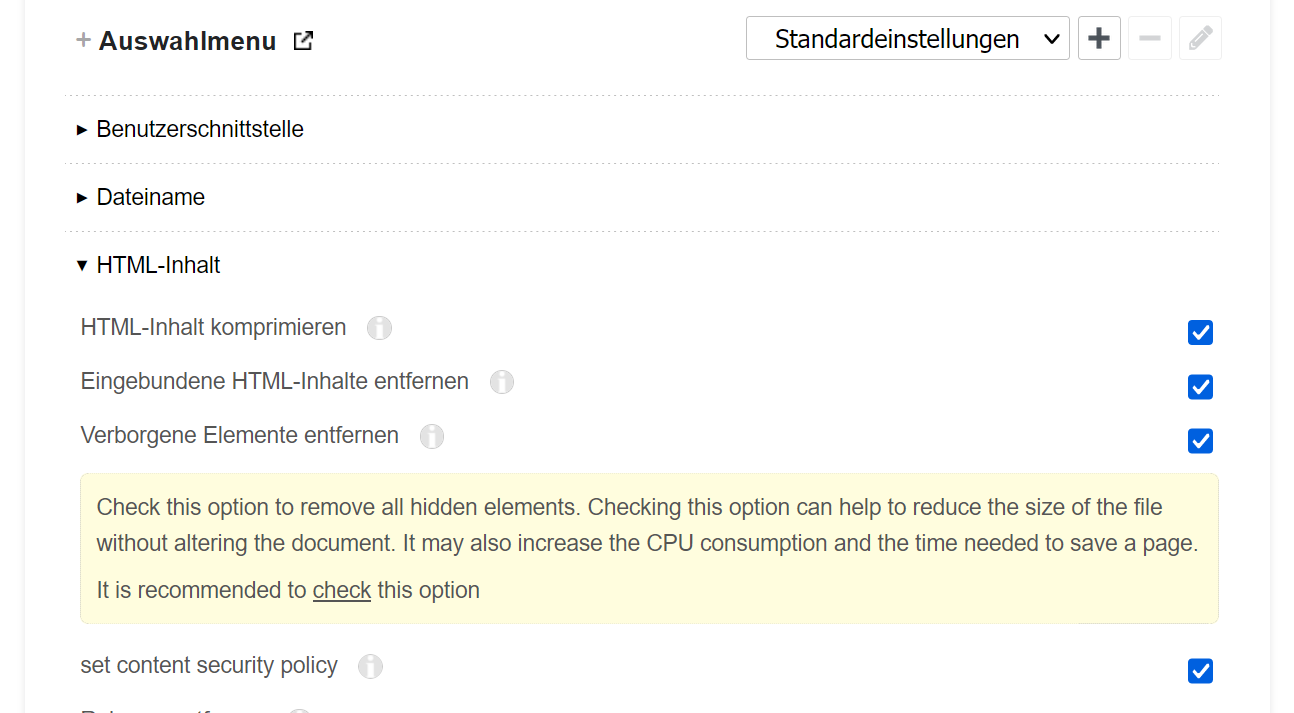Disable the Verborgene Elemente entfernen checkbox
The width and height of the screenshot is (1294, 713).
1200,441
